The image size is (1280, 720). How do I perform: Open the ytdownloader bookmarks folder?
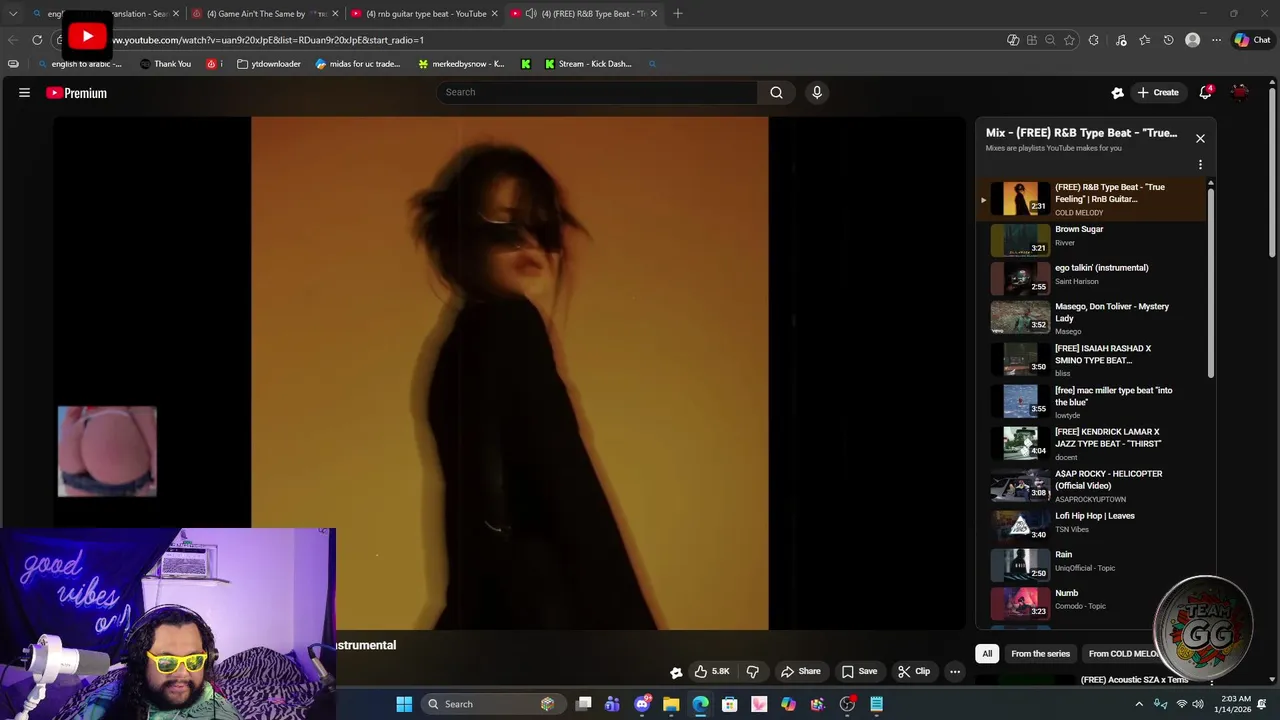tap(269, 64)
